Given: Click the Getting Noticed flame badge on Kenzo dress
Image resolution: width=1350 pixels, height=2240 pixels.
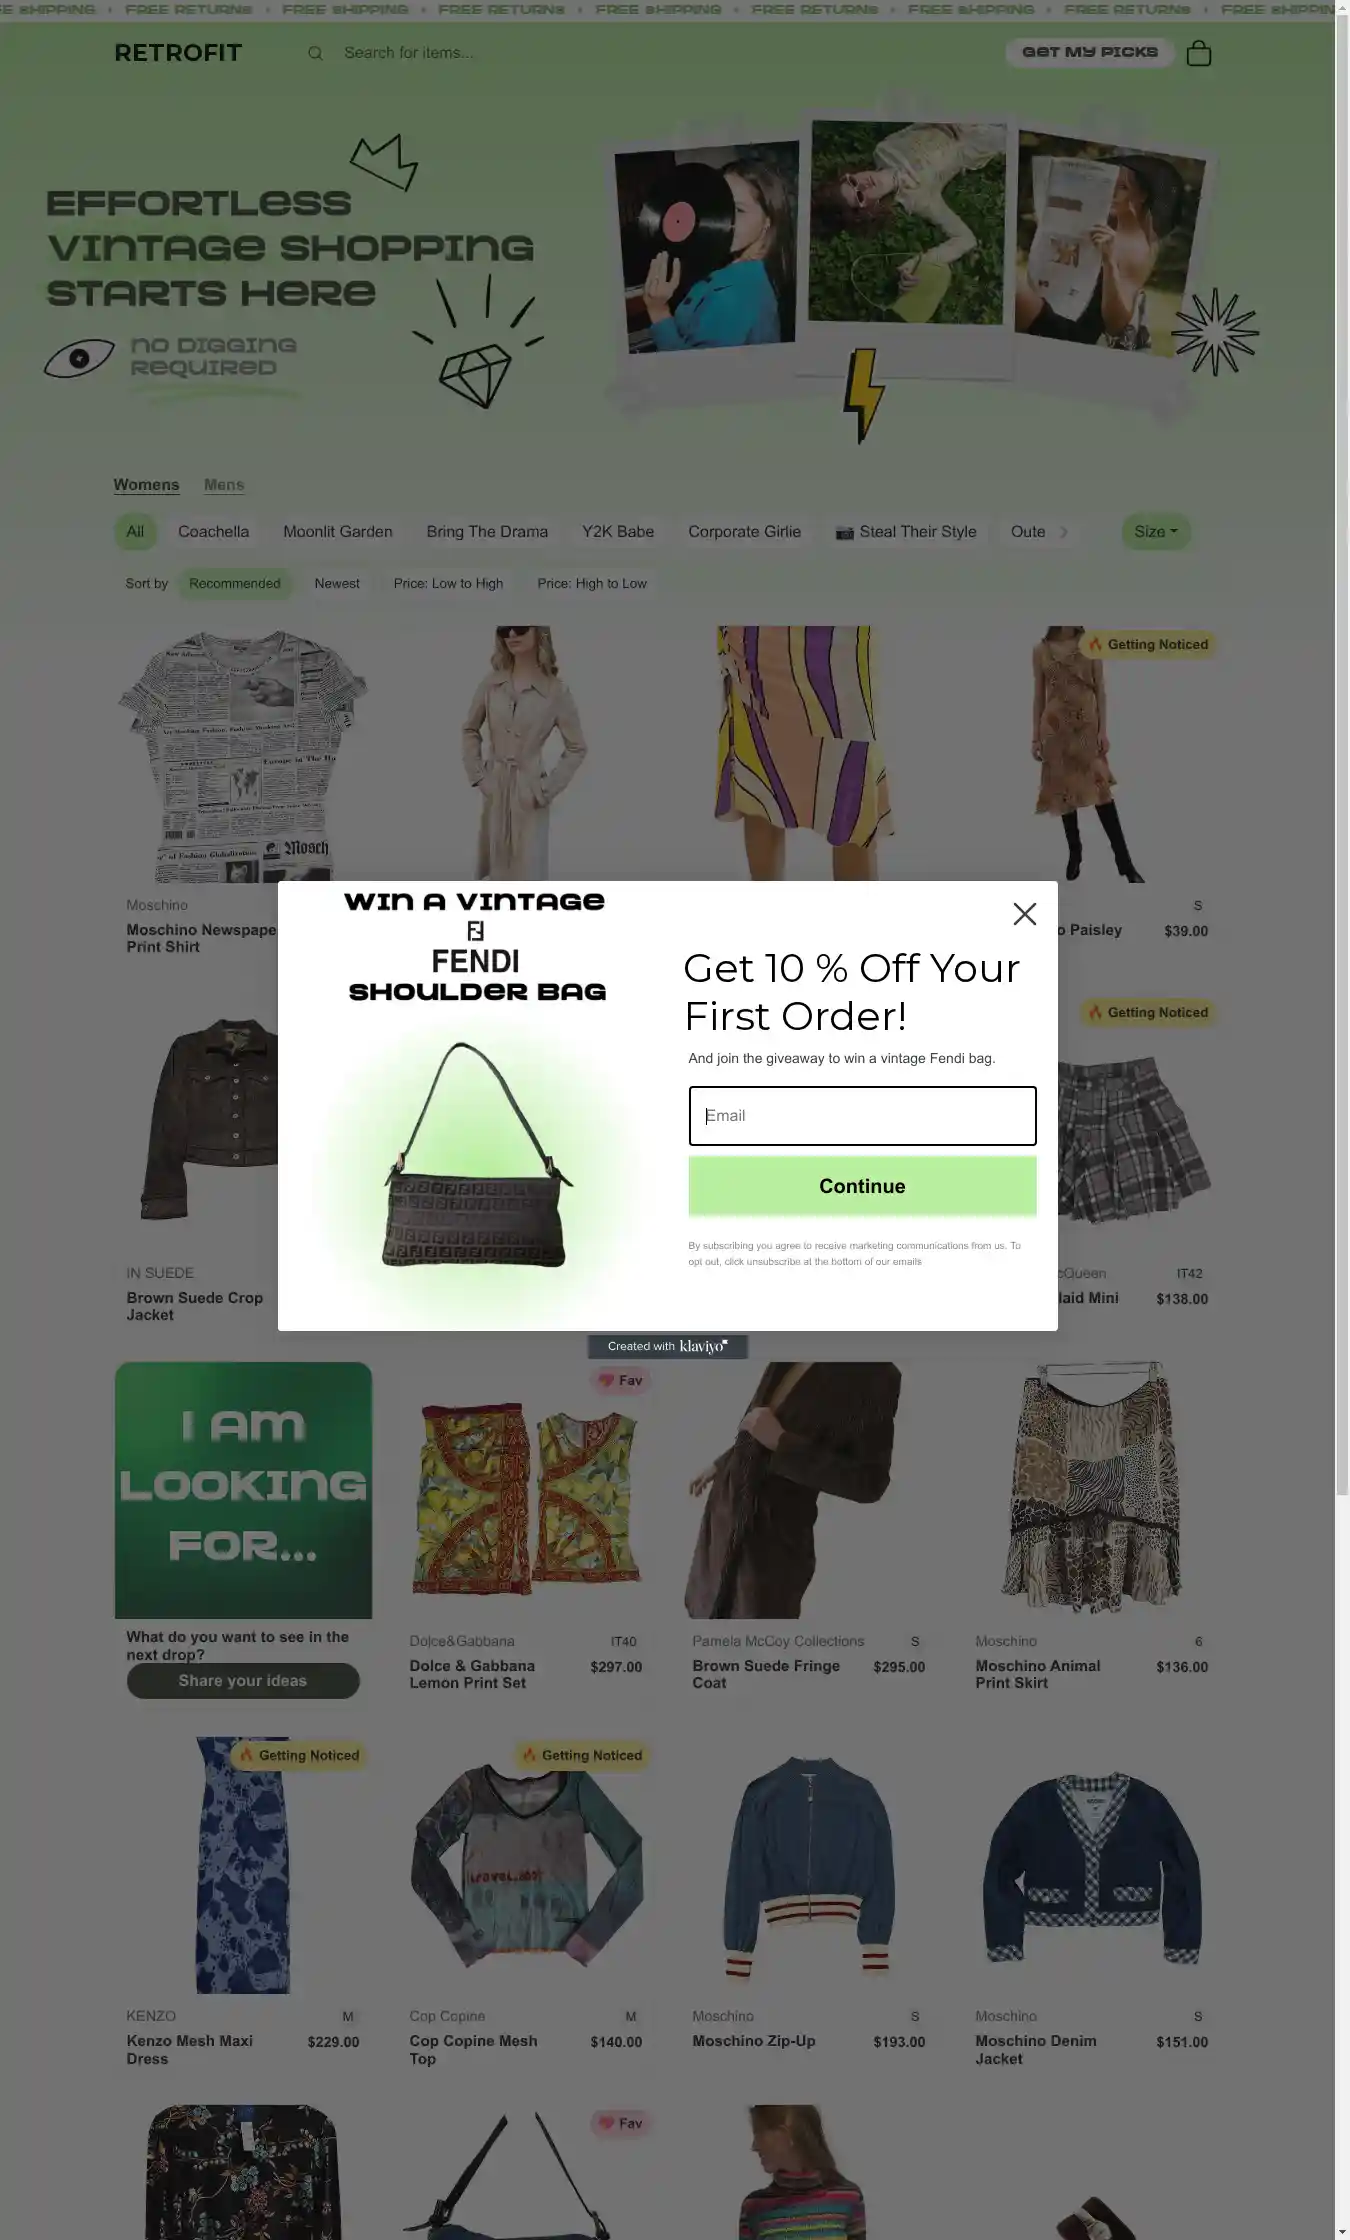Looking at the screenshot, I should pos(299,1755).
